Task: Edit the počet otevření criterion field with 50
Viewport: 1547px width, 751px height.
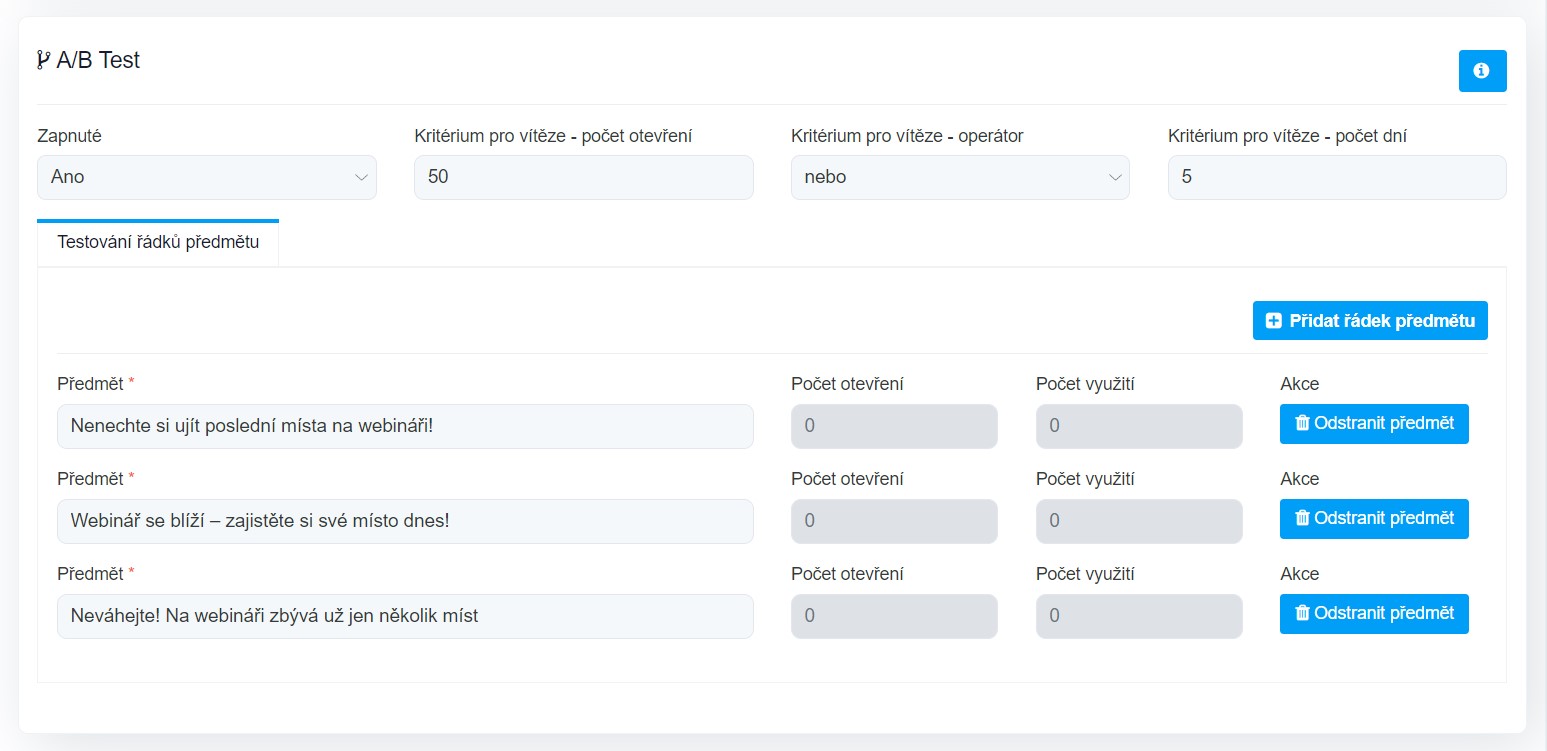Action: pyautogui.click(x=584, y=177)
